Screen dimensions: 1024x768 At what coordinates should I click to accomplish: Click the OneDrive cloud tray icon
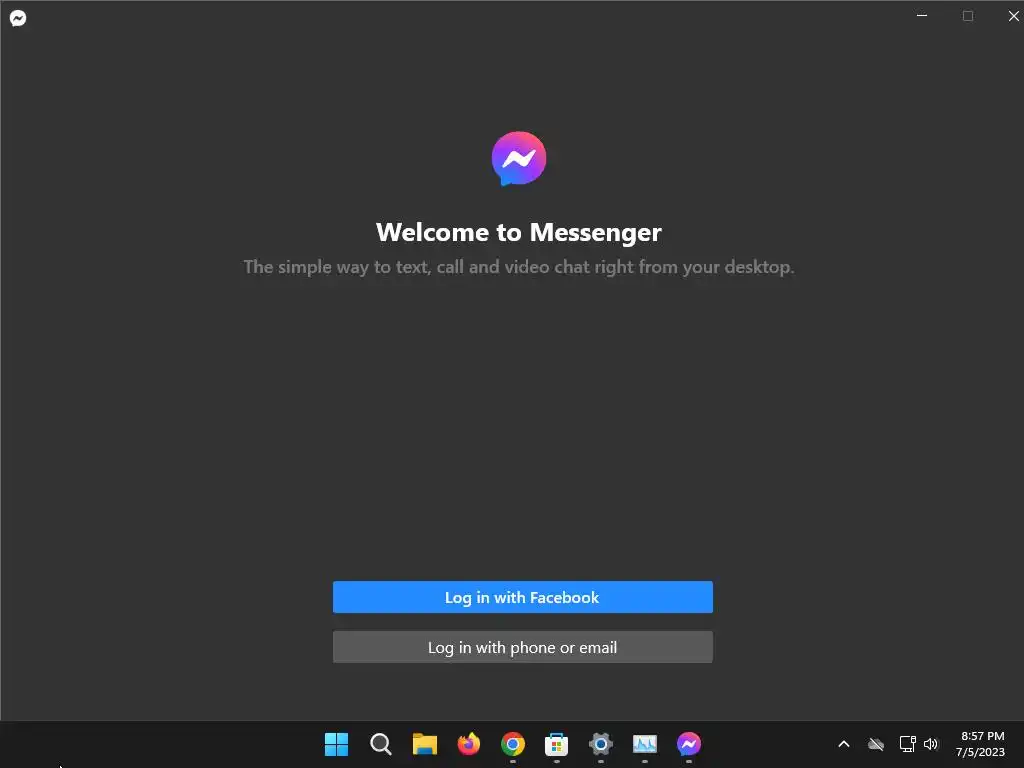[x=876, y=744]
